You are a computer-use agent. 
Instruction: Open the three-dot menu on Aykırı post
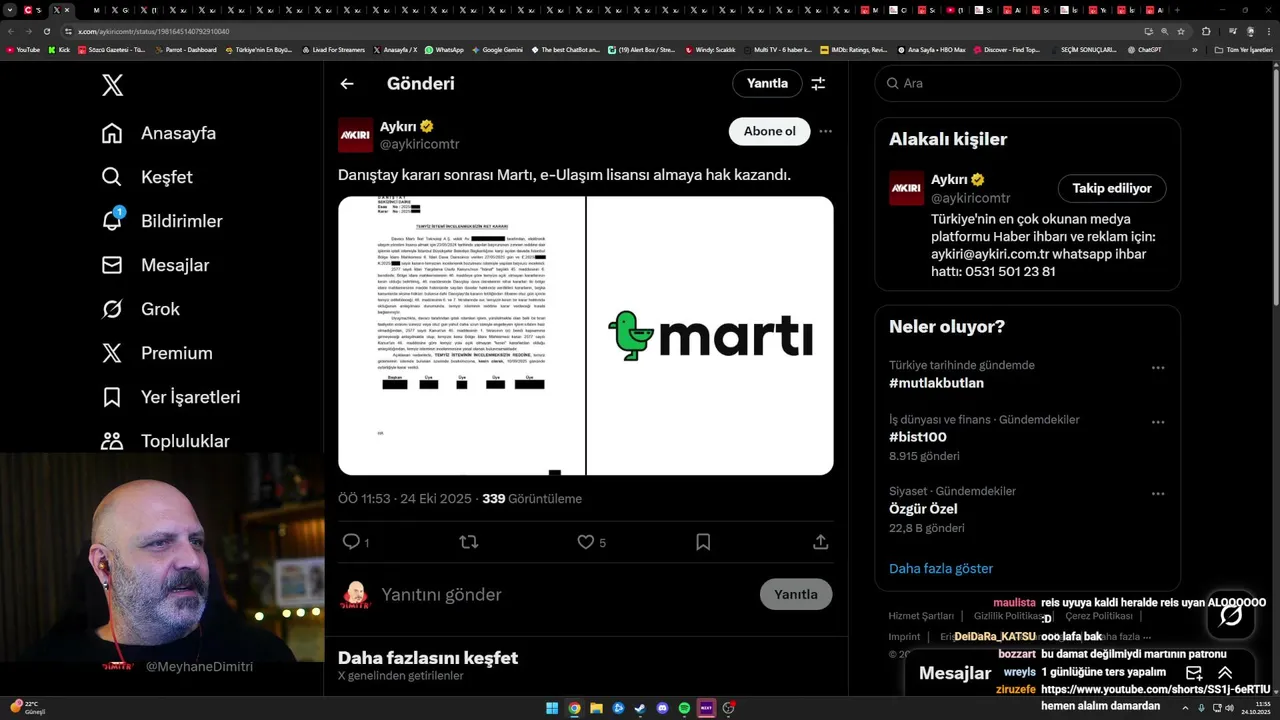coord(825,131)
